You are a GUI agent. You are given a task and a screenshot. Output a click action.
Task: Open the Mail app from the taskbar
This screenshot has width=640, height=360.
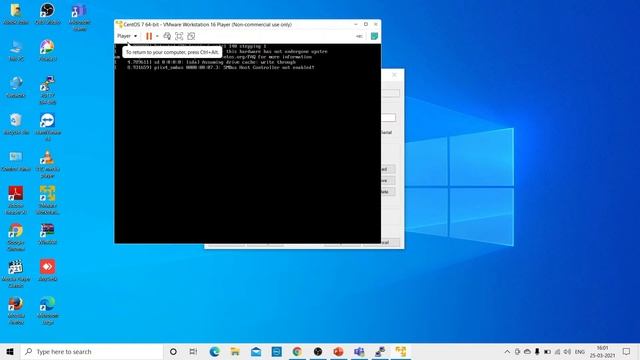point(256,351)
